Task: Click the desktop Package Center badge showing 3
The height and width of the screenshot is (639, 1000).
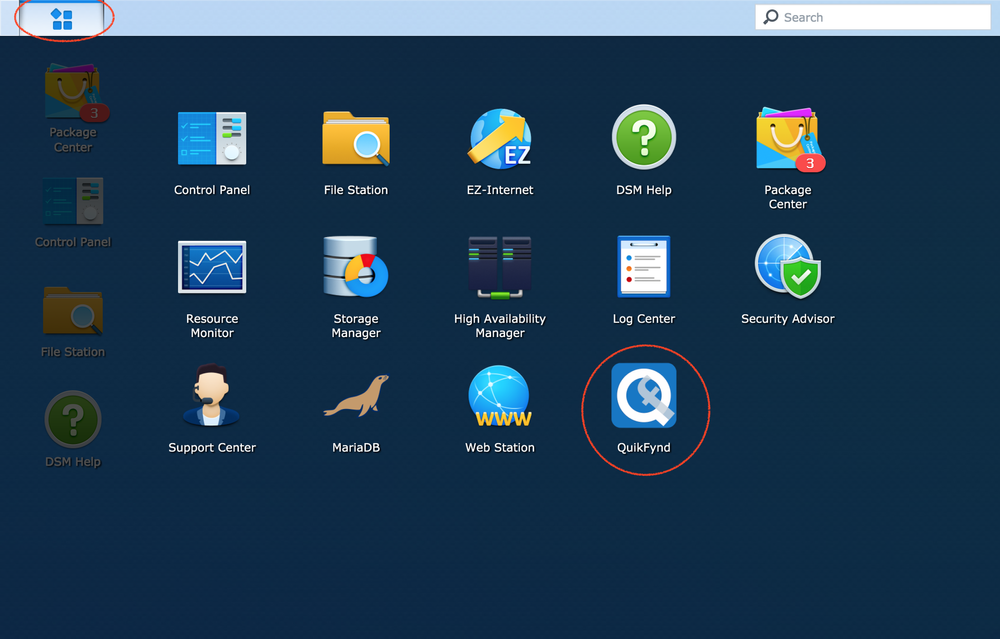Action: [x=94, y=113]
